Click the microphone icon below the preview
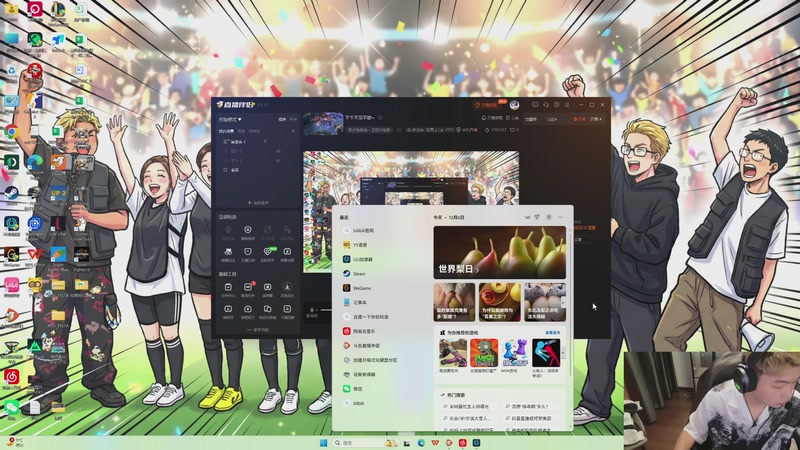Viewport: 800px width, 450px height. [312, 310]
